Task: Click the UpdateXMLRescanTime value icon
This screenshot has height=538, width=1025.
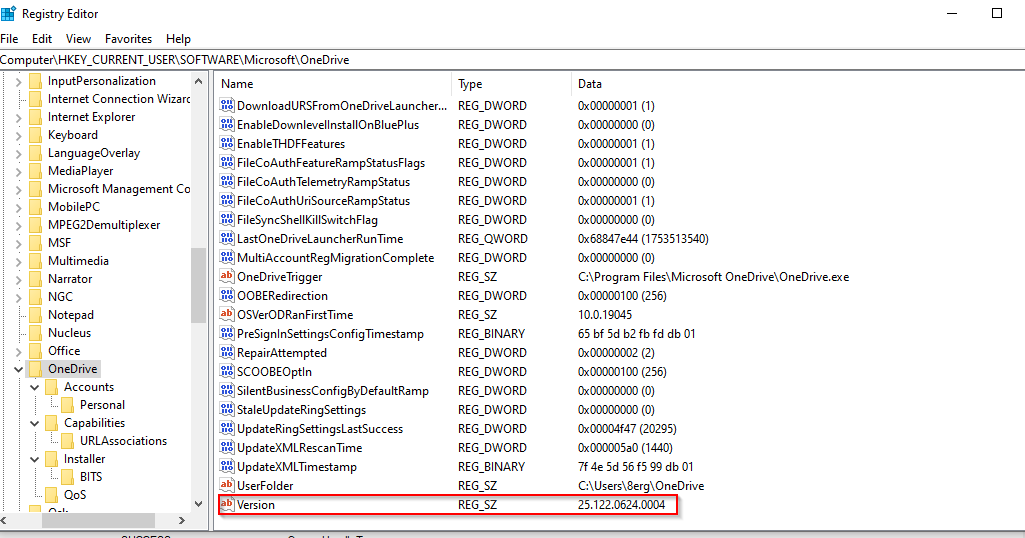Action: pos(227,446)
